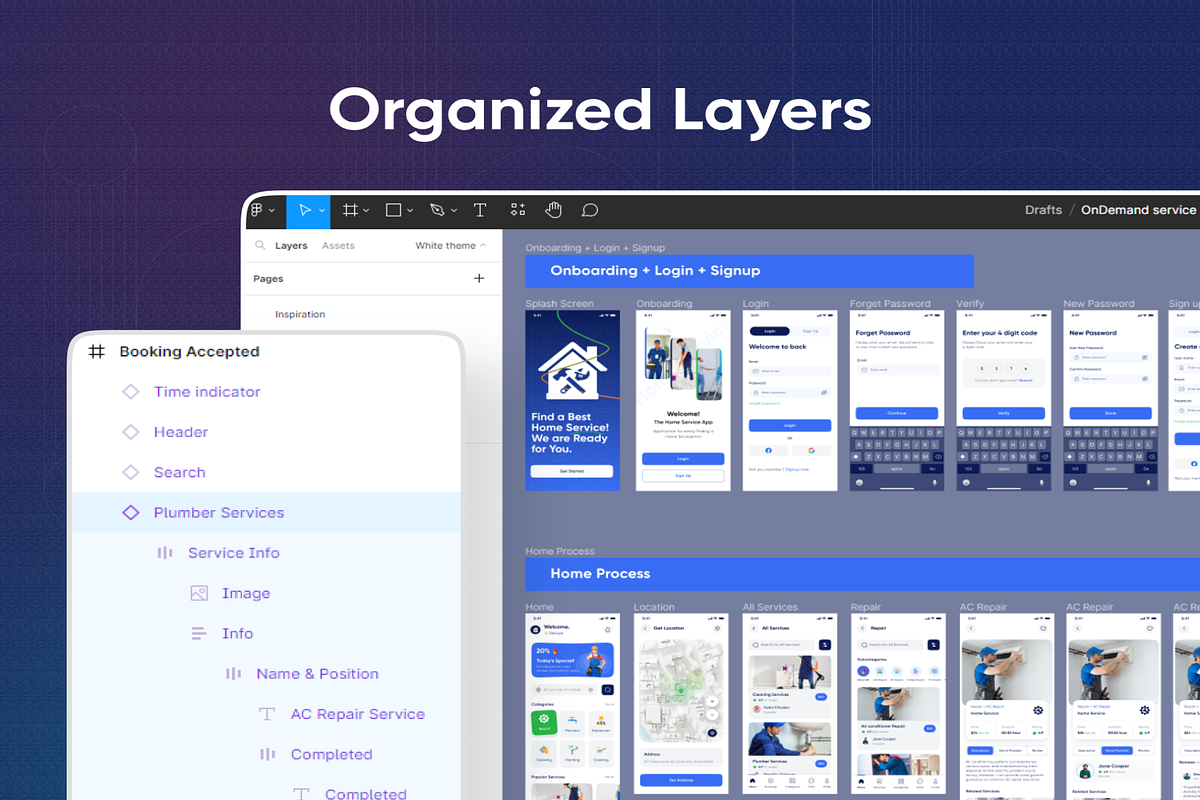Click the Onboarding frame label
Screen dimensions: 1200x800
(x=664, y=304)
